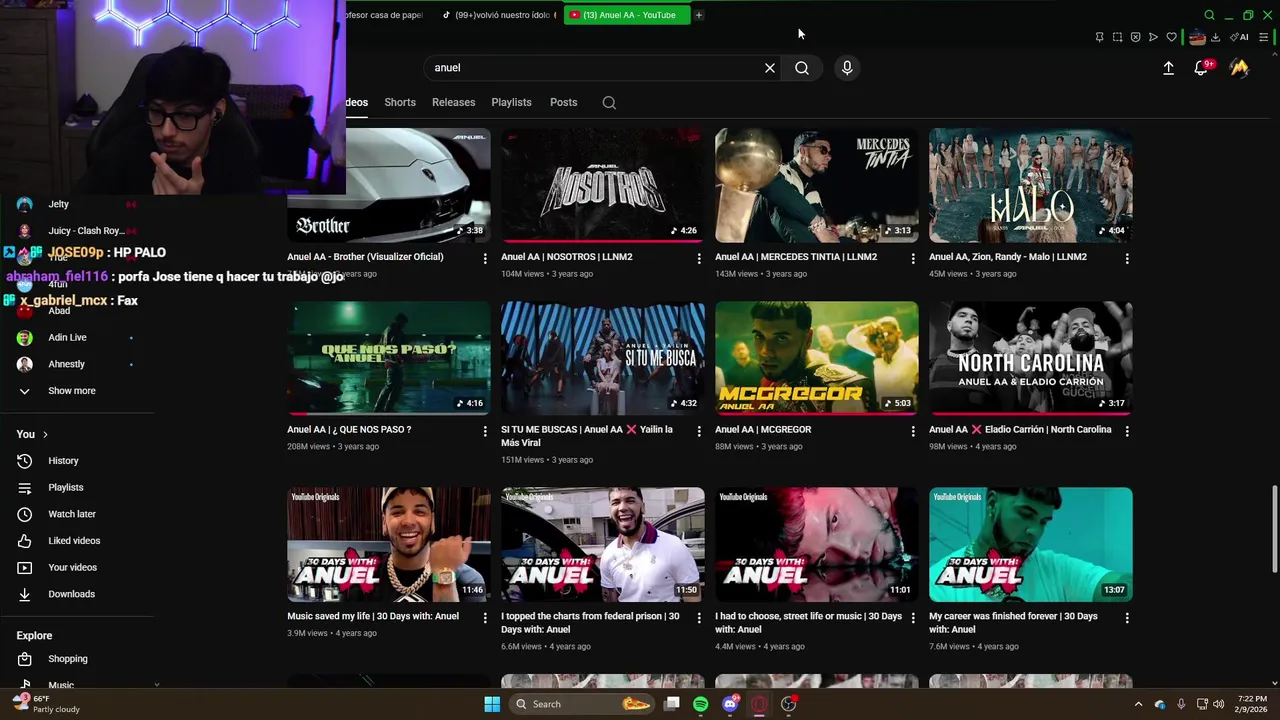Play the NOSOTROS video thumbnail

(x=603, y=185)
